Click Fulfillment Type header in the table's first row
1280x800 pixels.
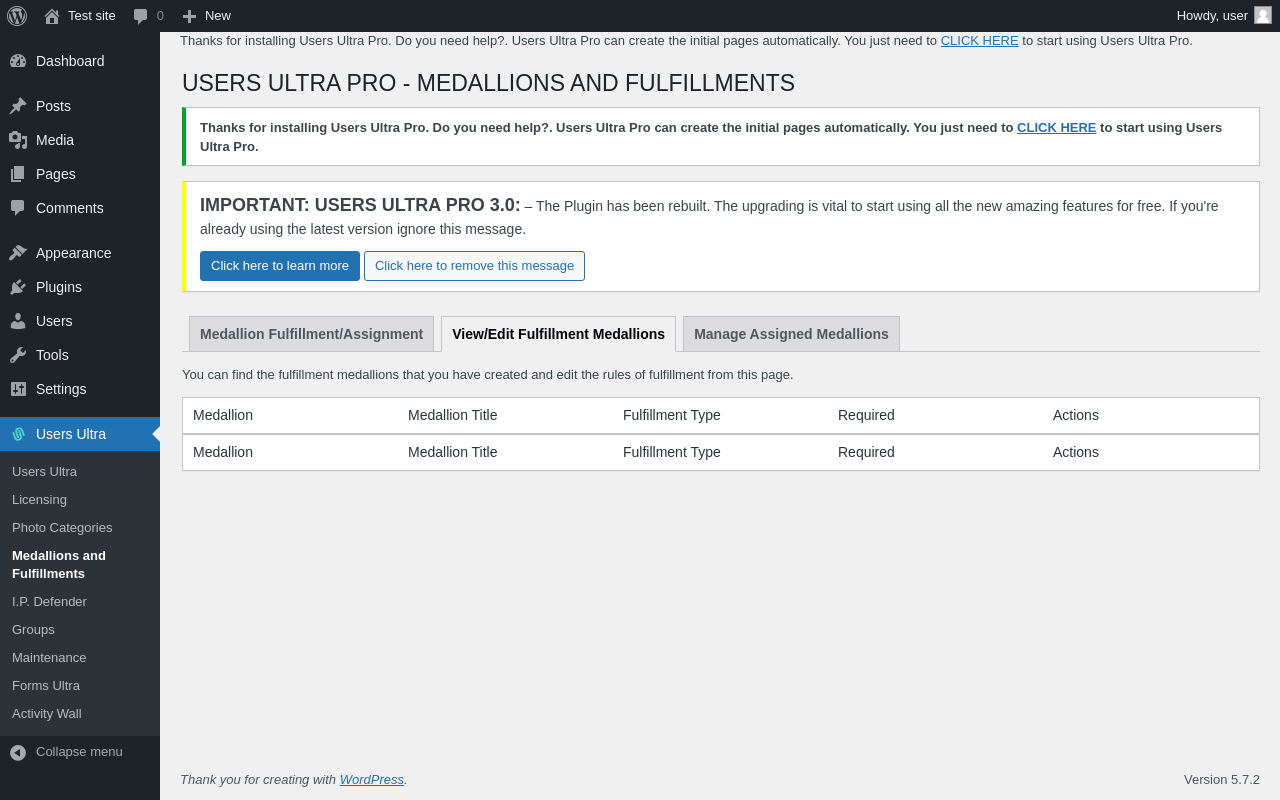pos(671,415)
